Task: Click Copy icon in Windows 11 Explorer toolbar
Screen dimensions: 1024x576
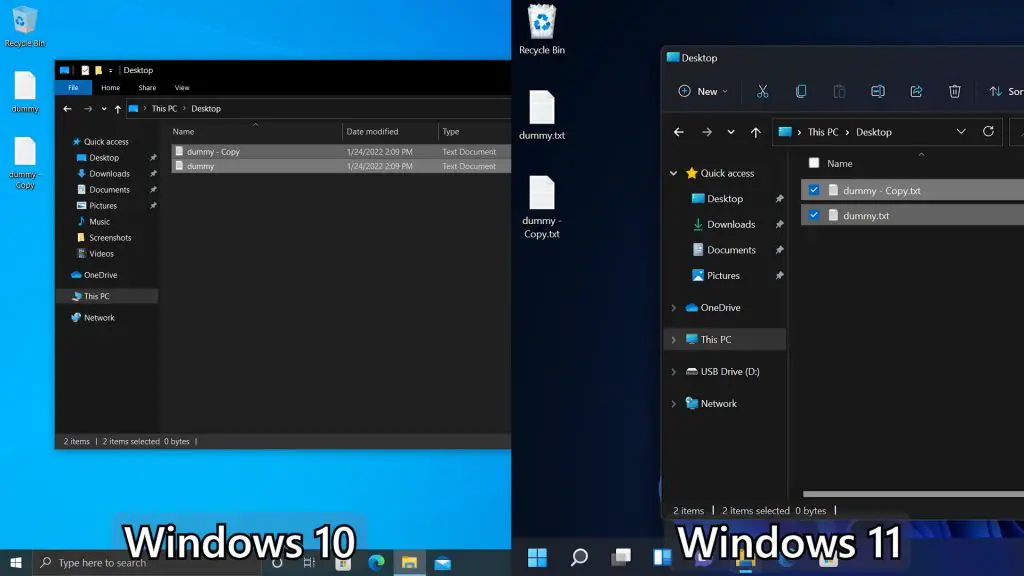Action: [x=801, y=91]
